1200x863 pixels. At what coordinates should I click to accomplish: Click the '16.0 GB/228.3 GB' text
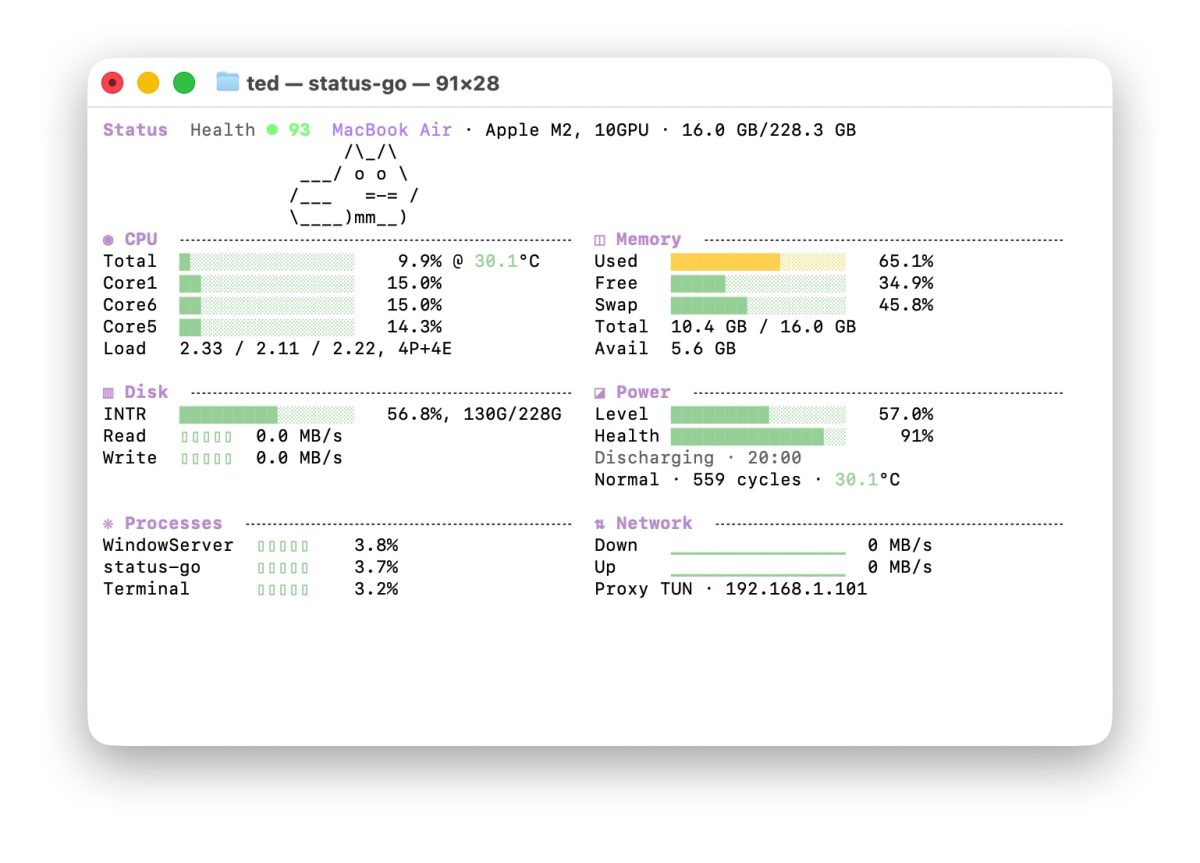coord(769,130)
